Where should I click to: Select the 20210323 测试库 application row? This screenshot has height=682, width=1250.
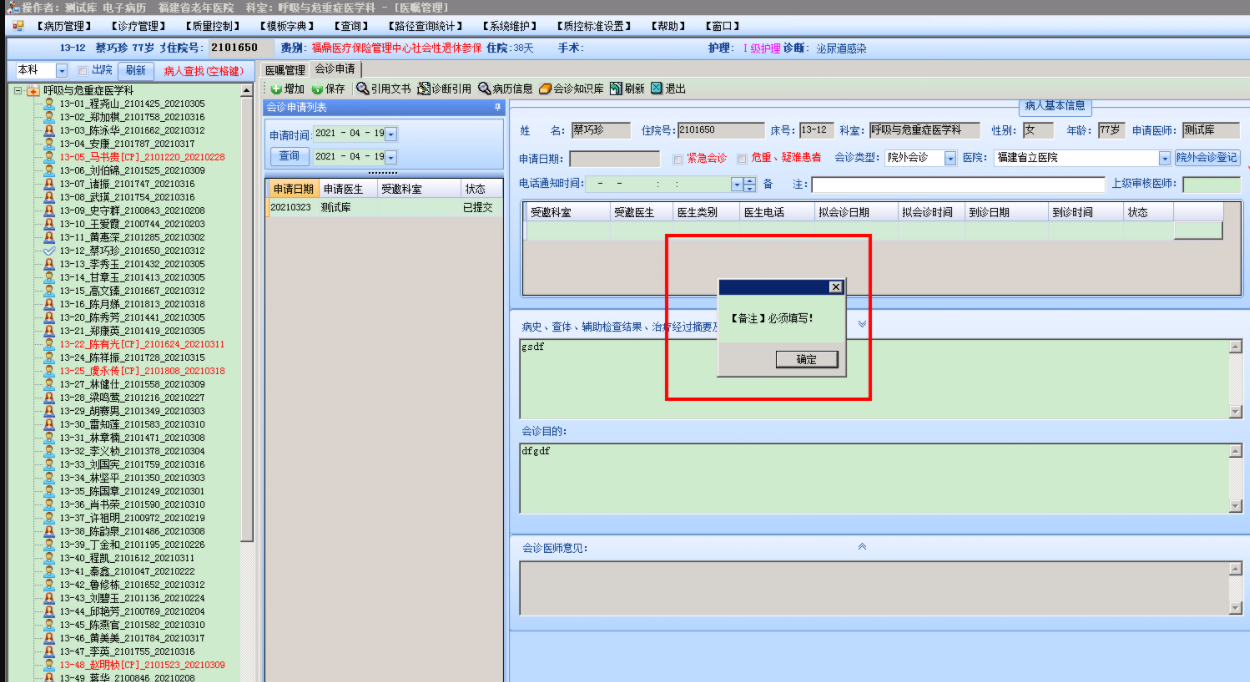tap(385, 208)
